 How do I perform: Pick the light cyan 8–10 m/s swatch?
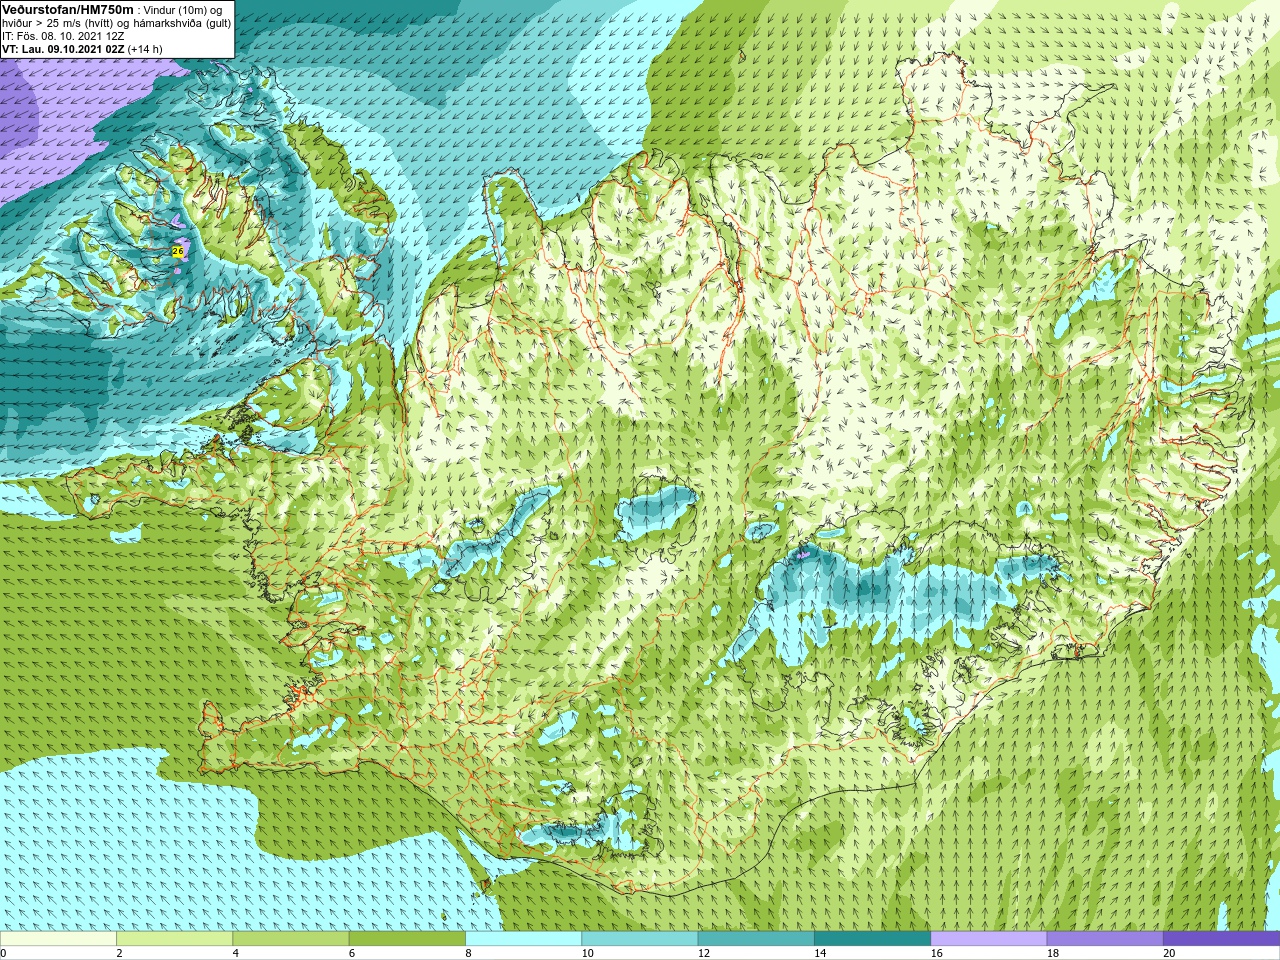(523, 939)
